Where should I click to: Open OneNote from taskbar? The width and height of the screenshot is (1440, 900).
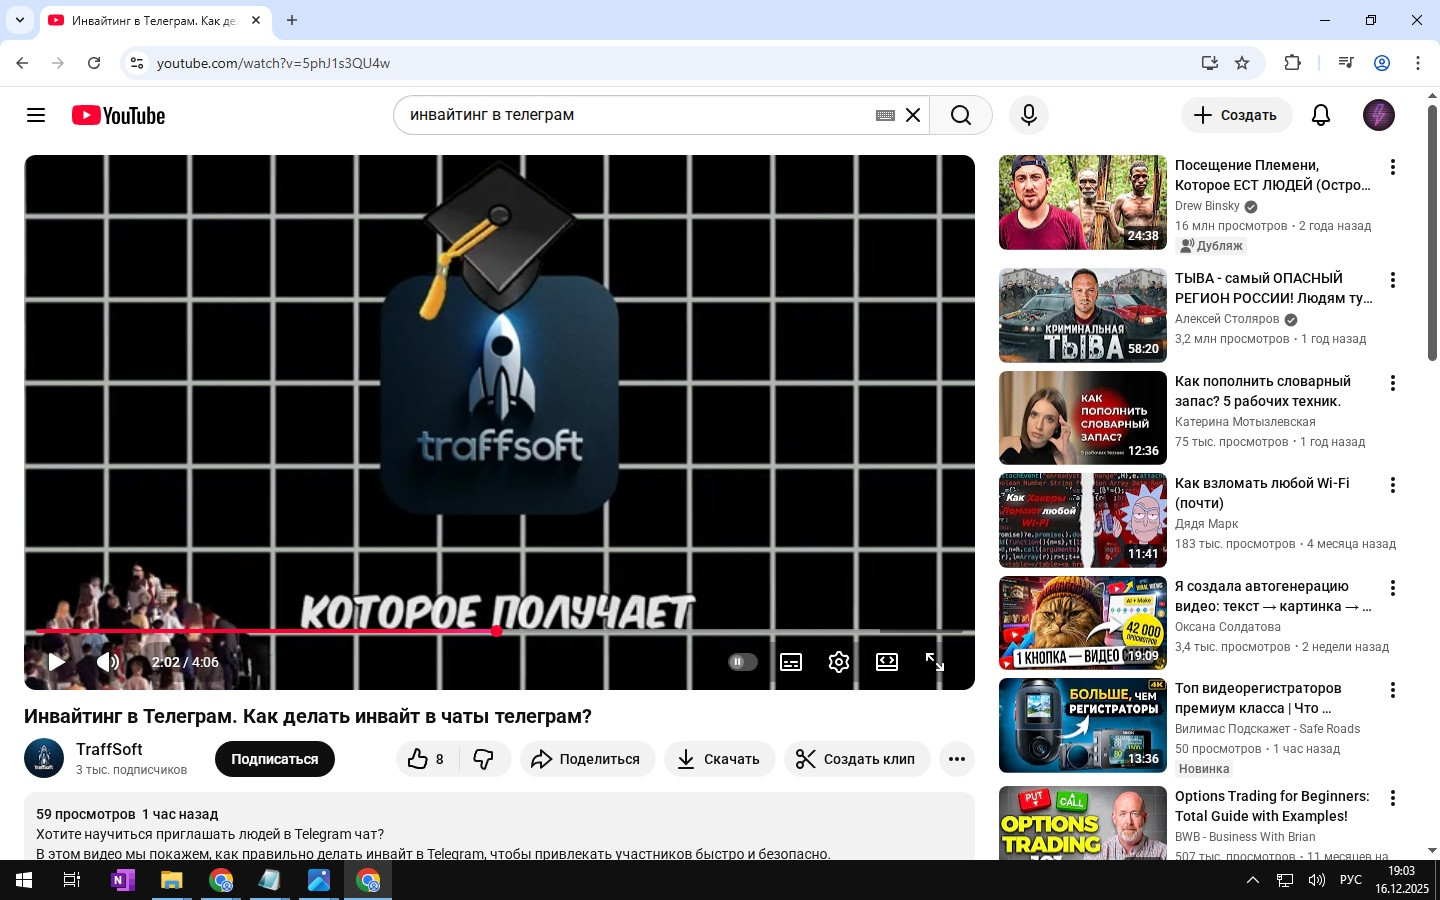click(122, 880)
